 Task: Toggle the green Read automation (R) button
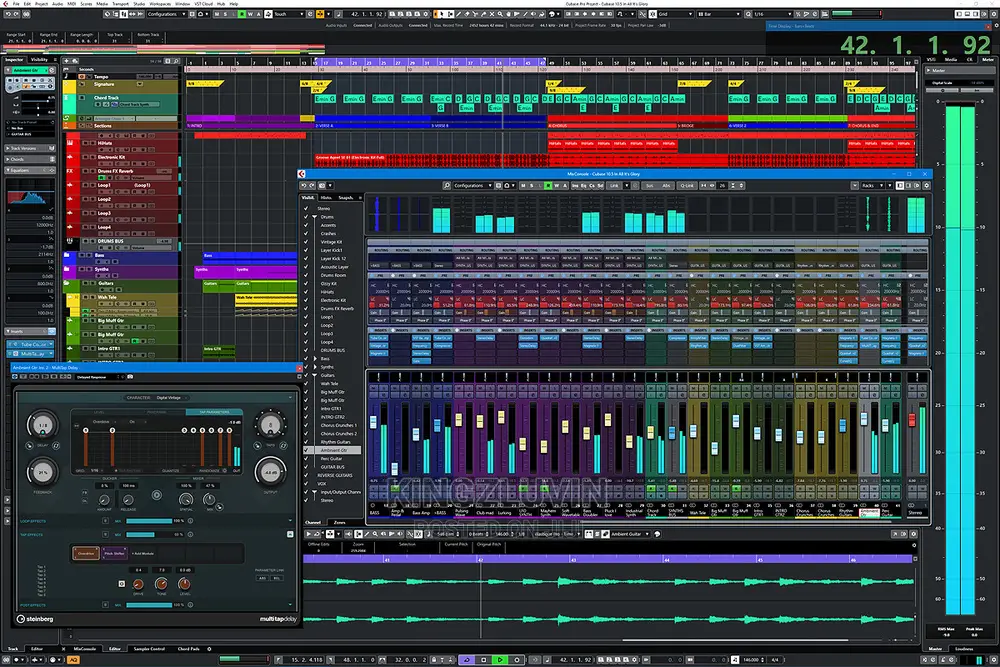242,14
